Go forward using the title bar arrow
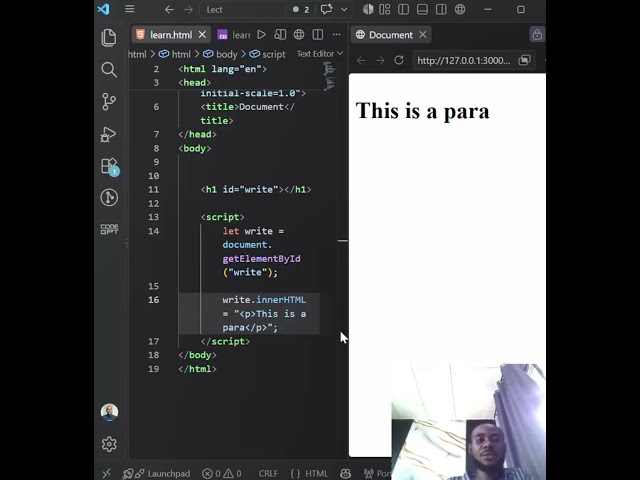Image resolution: width=640 pixels, height=480 pixels. pyautogui.click(x=188, y=9)
